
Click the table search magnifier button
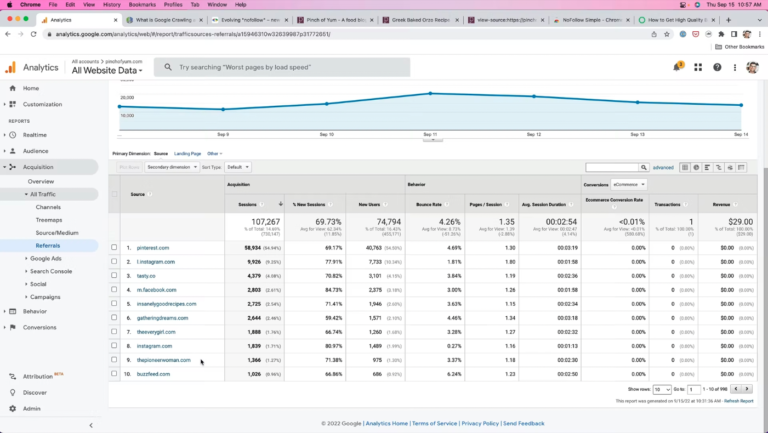coord(644,168)
